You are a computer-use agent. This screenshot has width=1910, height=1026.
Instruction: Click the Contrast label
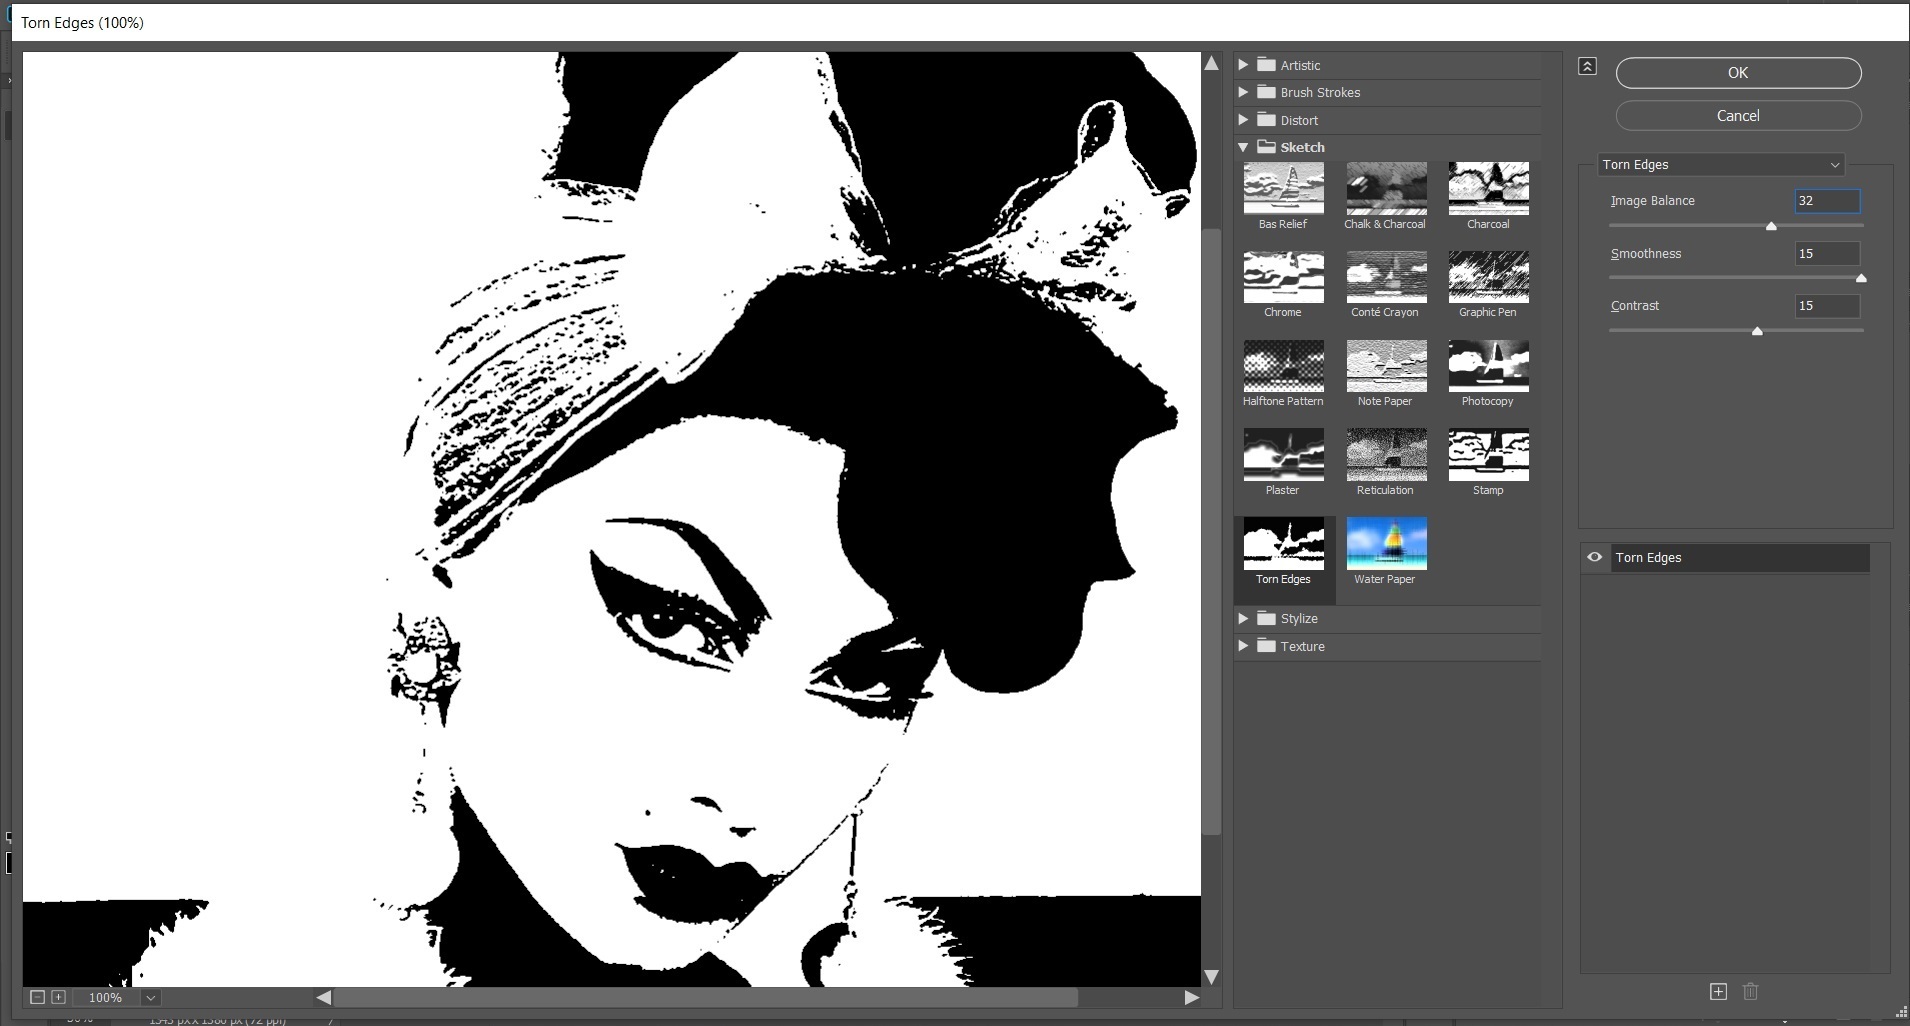click(1634, 306)
